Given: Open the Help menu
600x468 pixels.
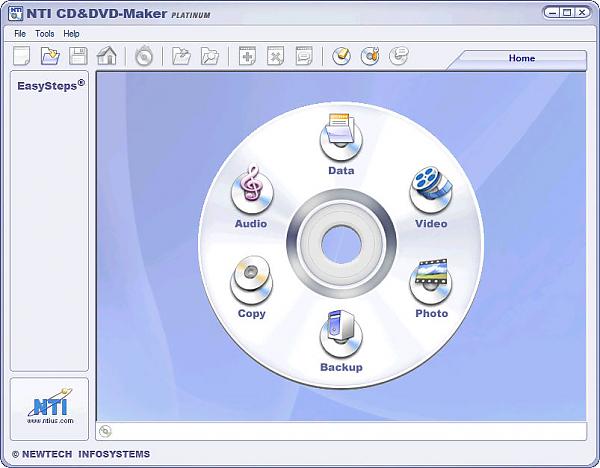Looking at the screenshot, I should coord(71,34).
